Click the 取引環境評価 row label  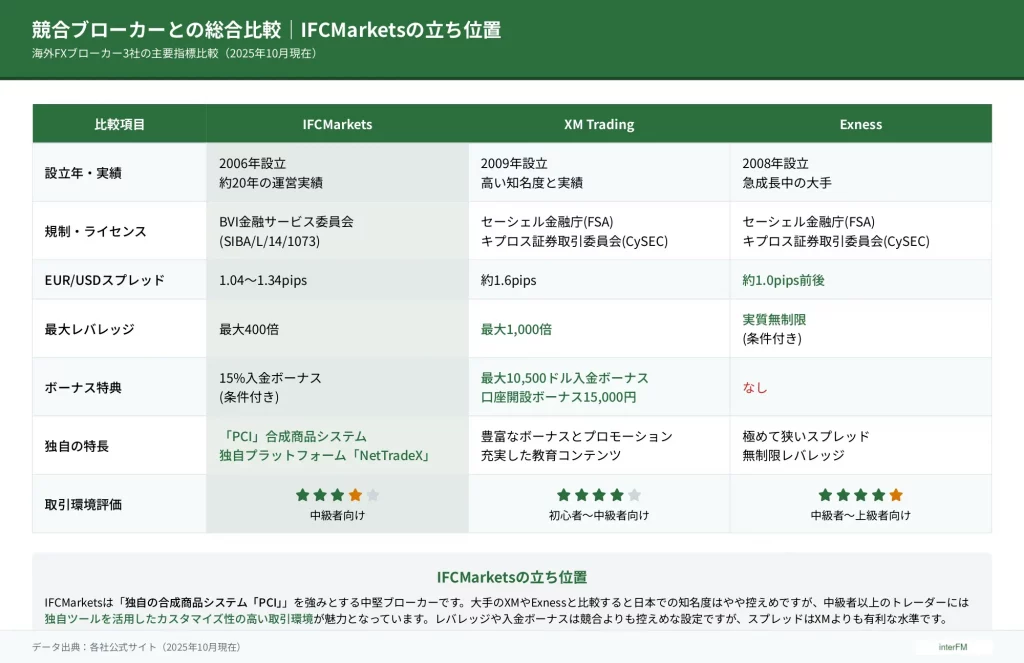click(x=83, y=505)
